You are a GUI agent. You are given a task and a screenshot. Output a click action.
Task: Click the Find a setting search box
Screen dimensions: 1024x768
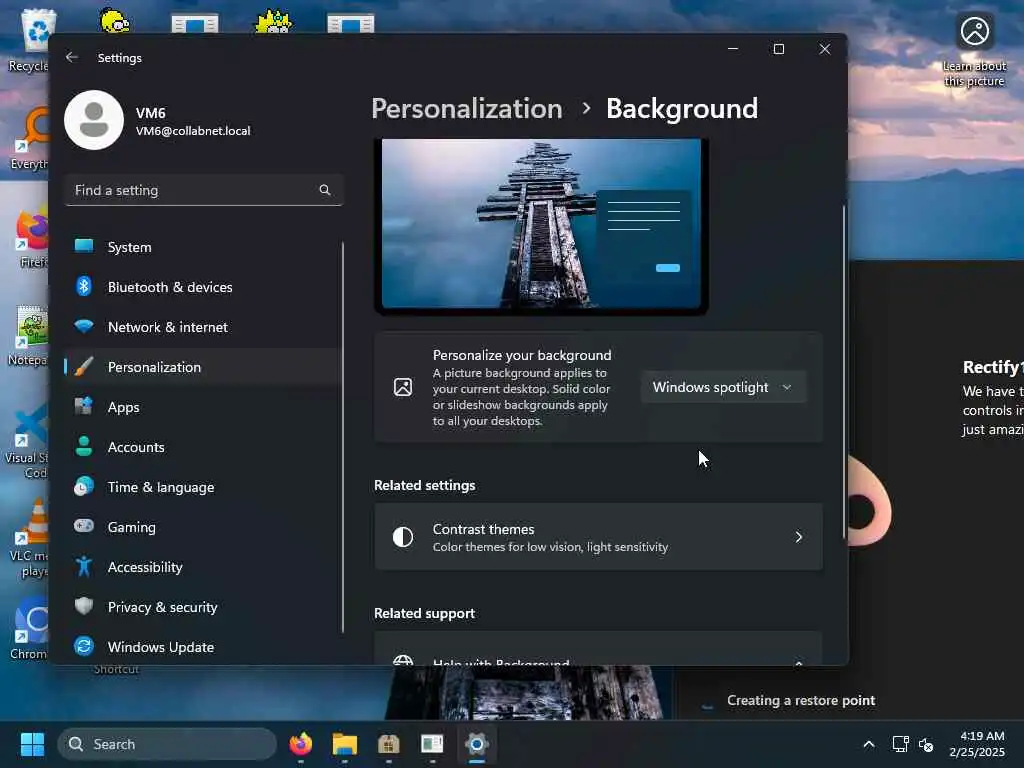pyautogui.click(x=204, y=190)
